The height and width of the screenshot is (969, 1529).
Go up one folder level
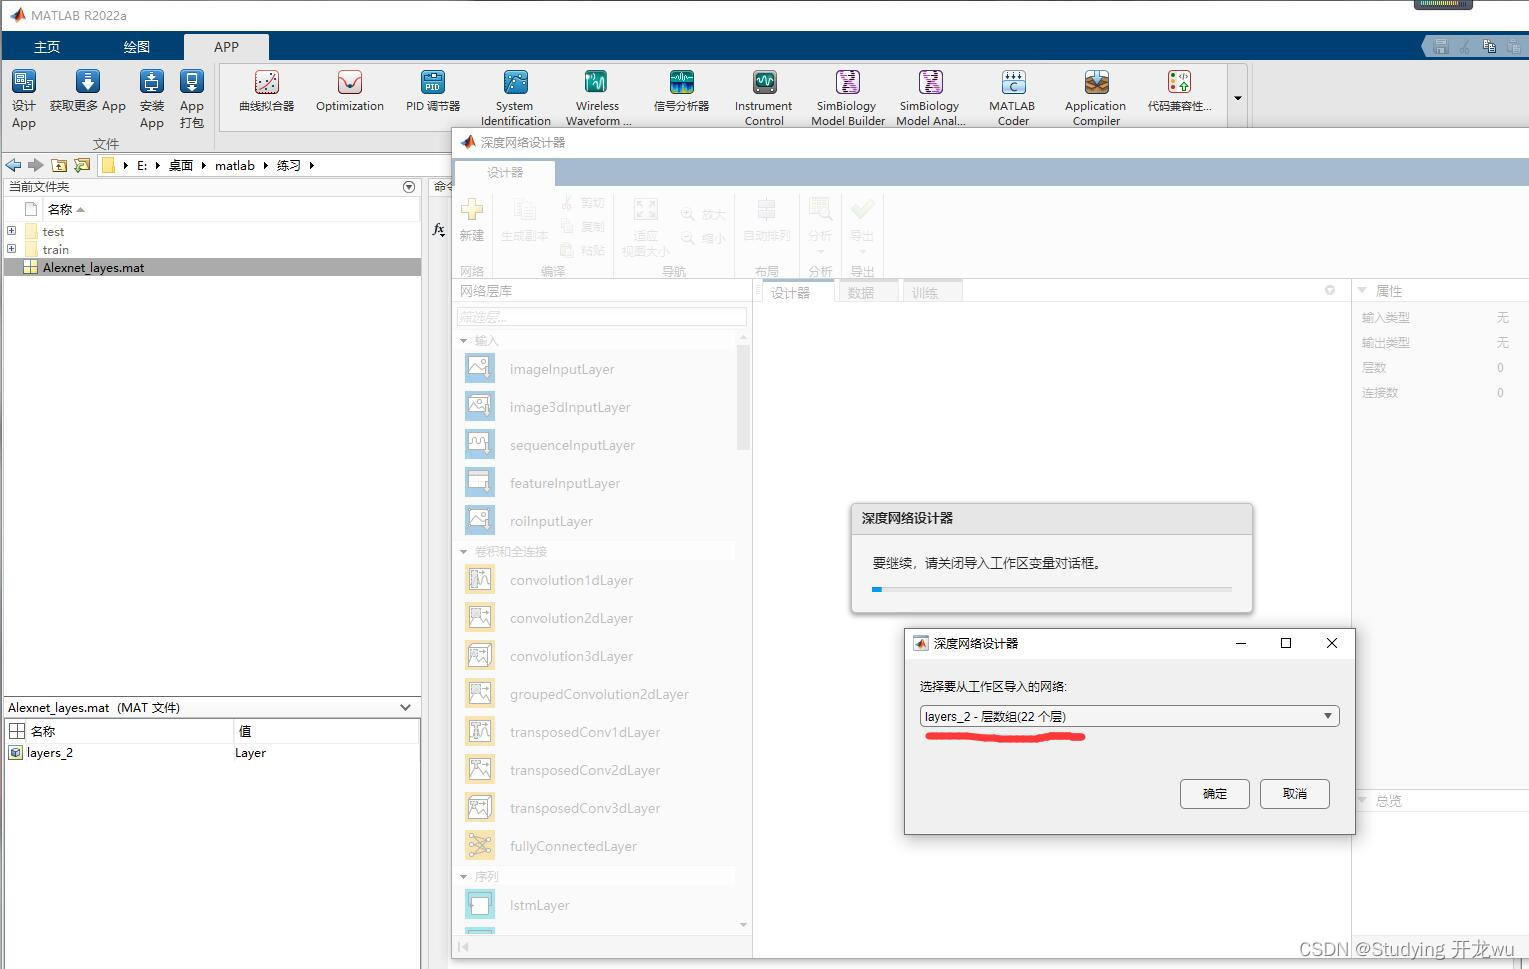pyautogui.click(x=59, y=165)
